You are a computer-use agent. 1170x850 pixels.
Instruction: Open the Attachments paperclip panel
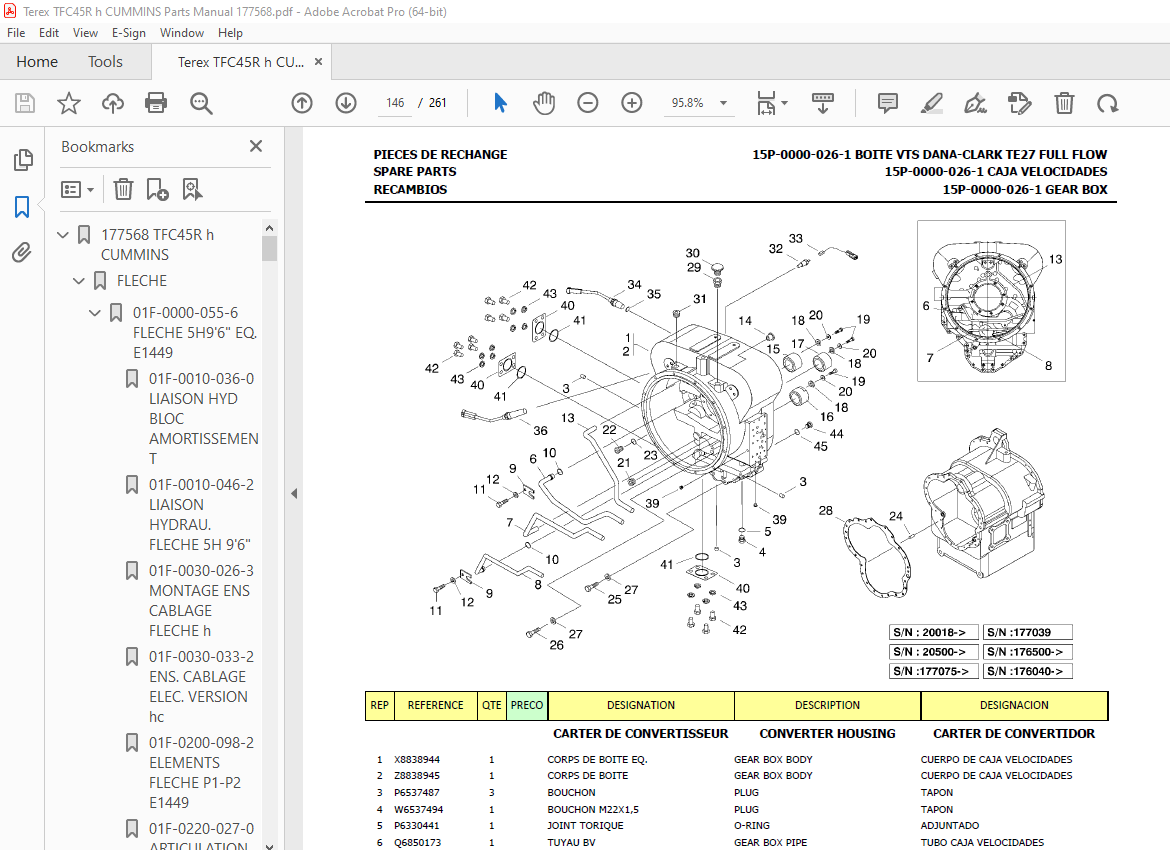point(22,252)
